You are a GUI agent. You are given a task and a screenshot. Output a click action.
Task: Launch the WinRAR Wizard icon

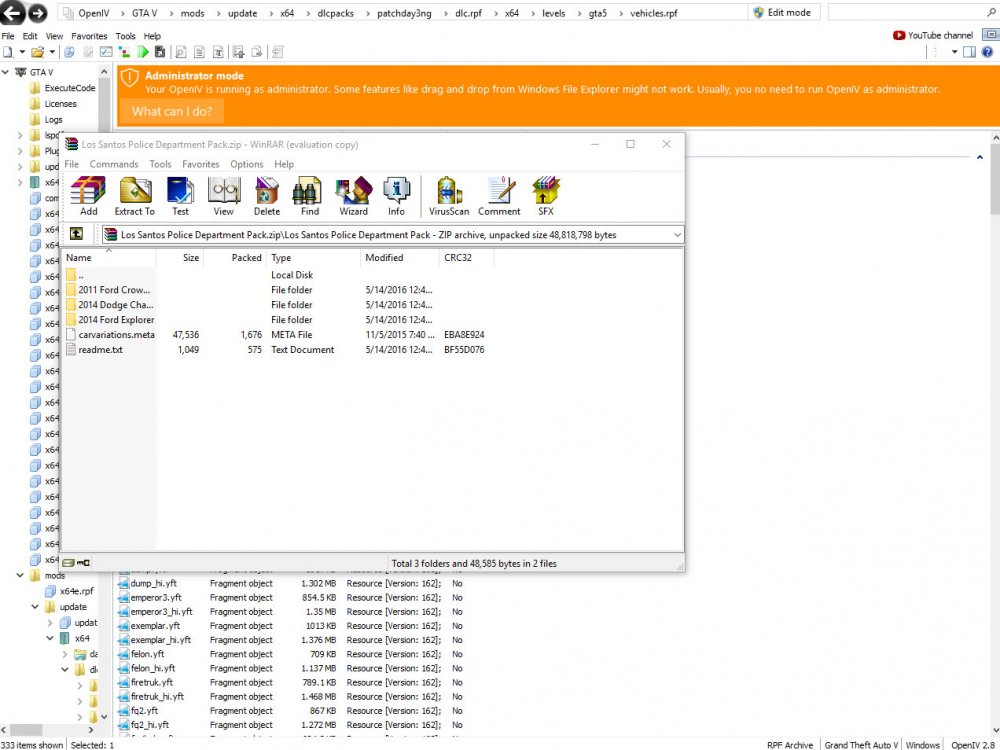(353, 195)
